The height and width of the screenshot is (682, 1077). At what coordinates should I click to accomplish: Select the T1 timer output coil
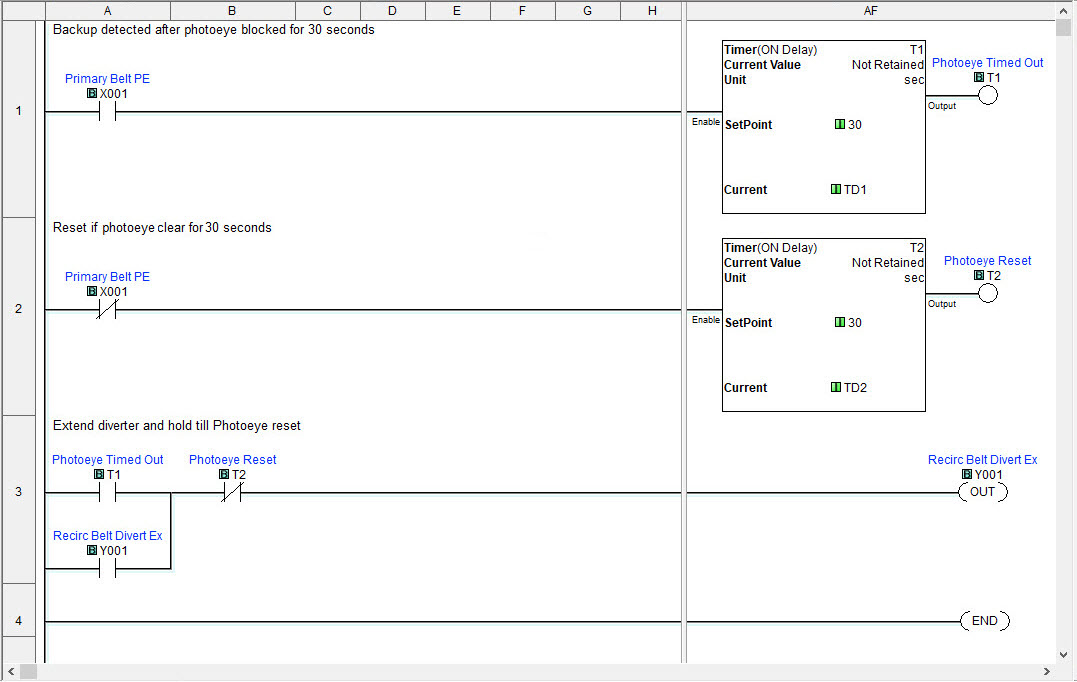click(988, 95)
